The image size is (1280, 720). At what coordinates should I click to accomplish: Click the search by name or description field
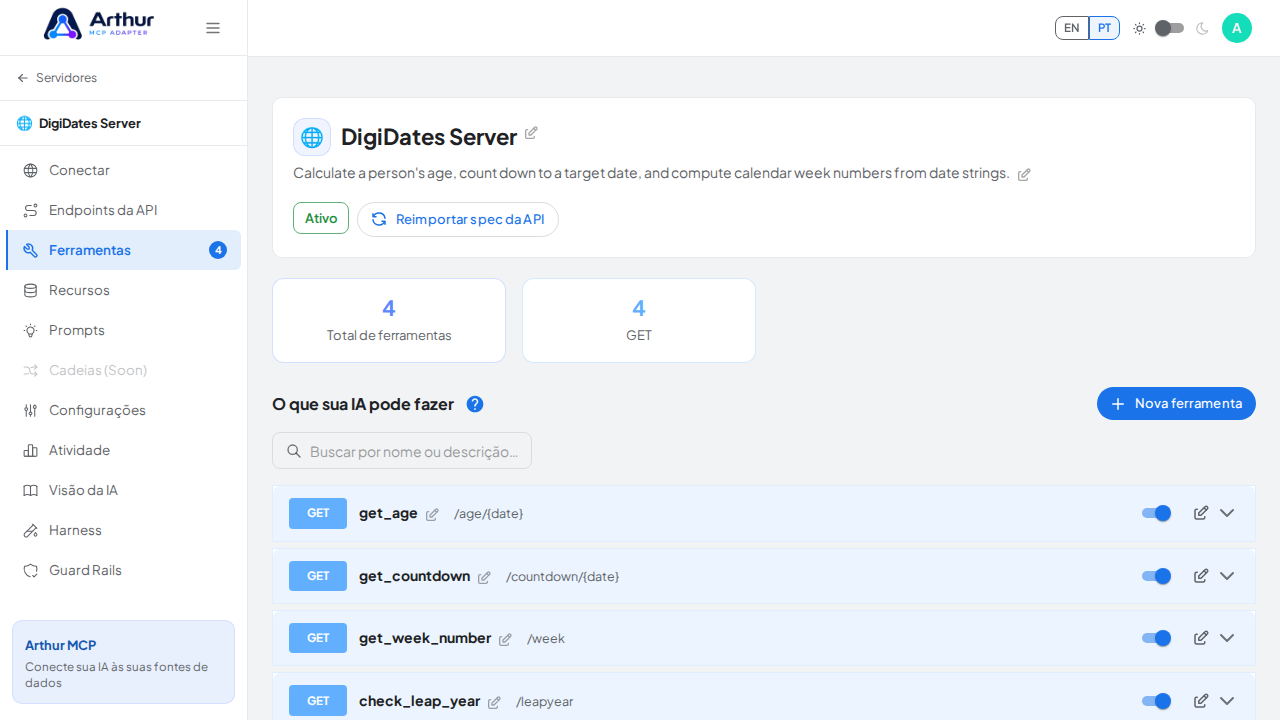[402, 451]
